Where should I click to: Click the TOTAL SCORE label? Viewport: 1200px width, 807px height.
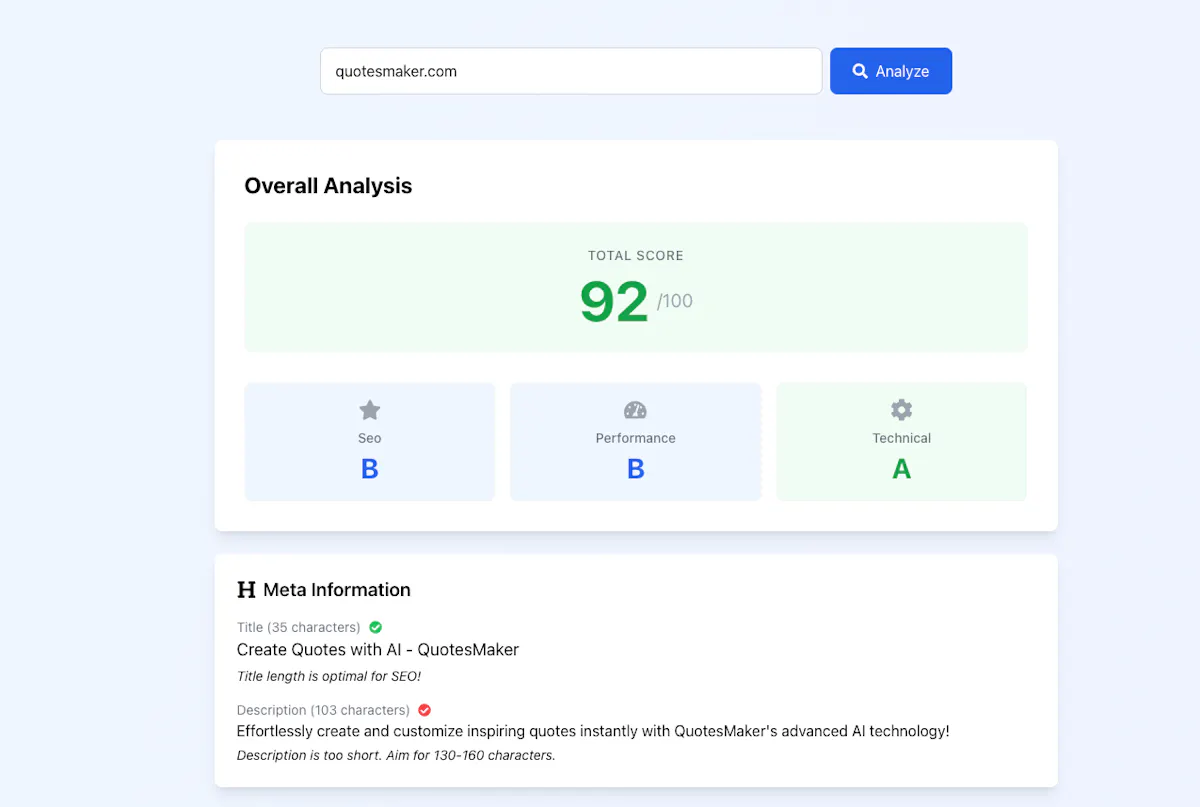point(636,256)
